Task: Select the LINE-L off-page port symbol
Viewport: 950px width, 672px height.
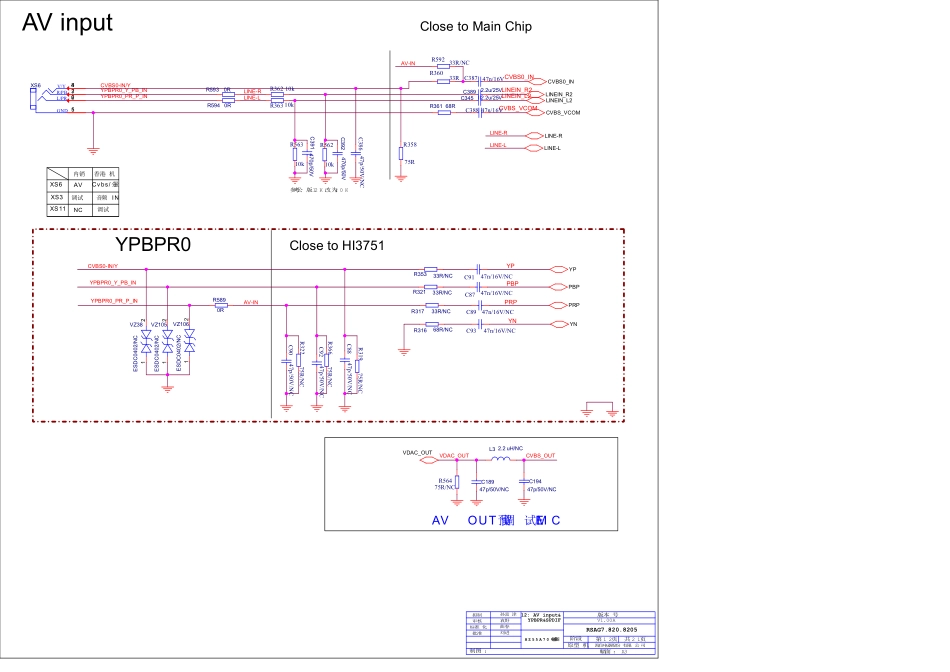Action: tap(534, 148)
